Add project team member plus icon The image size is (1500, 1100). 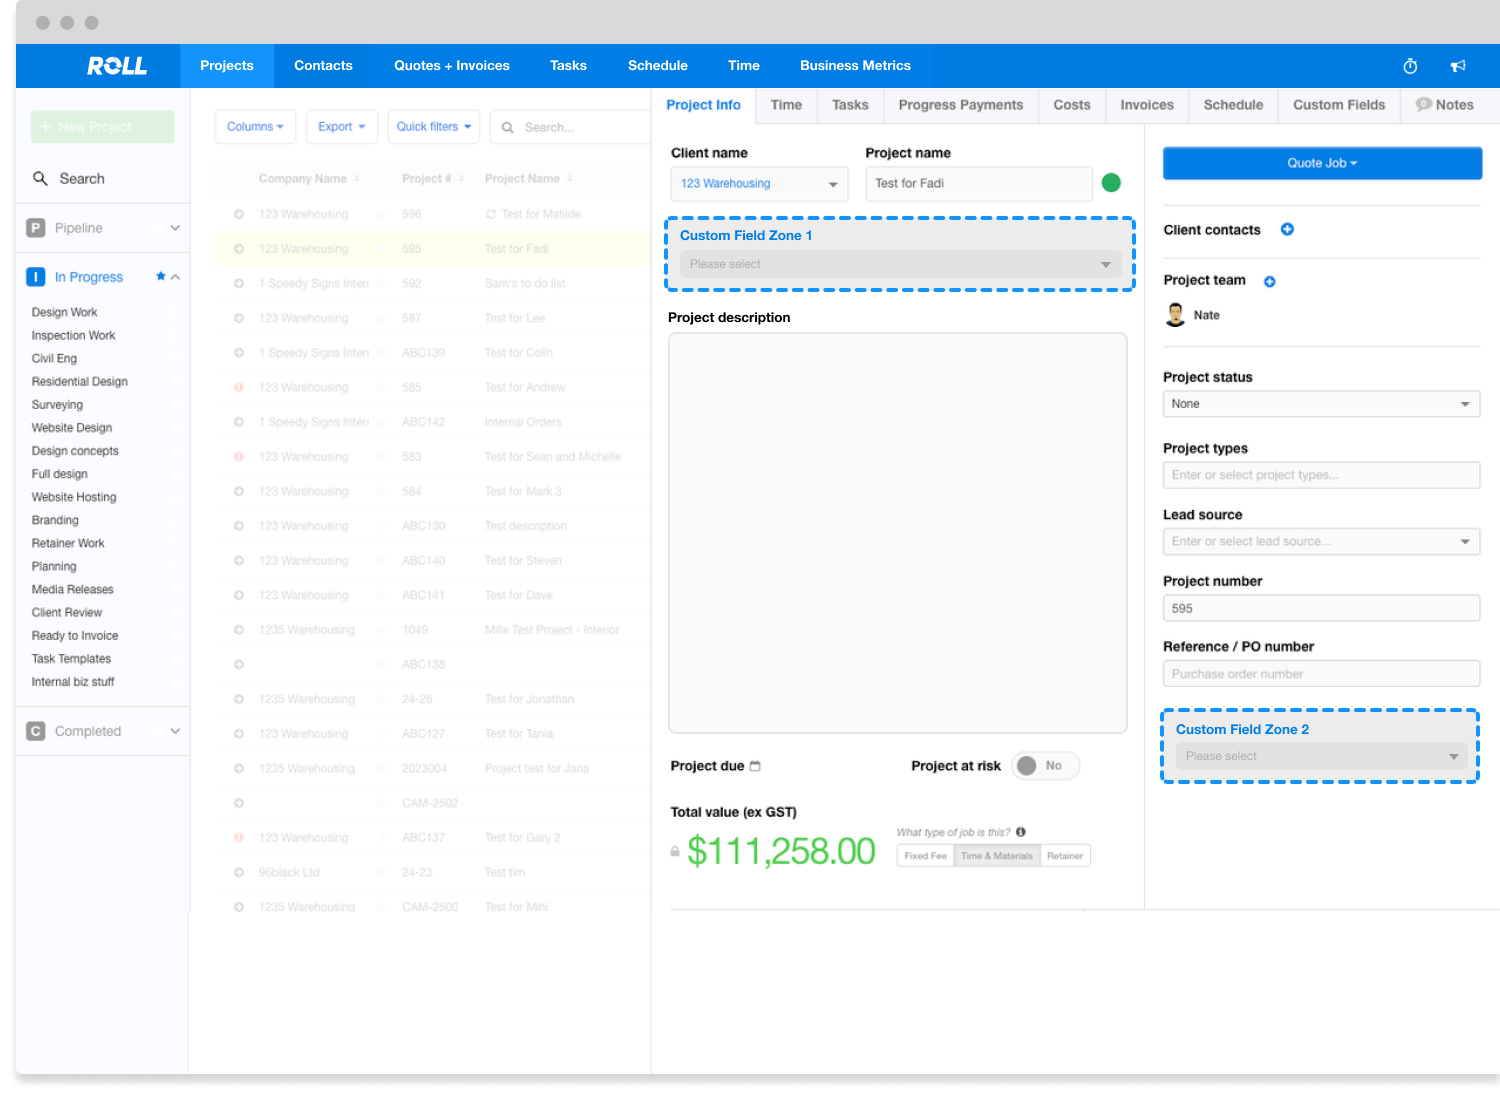point(1269,281)
